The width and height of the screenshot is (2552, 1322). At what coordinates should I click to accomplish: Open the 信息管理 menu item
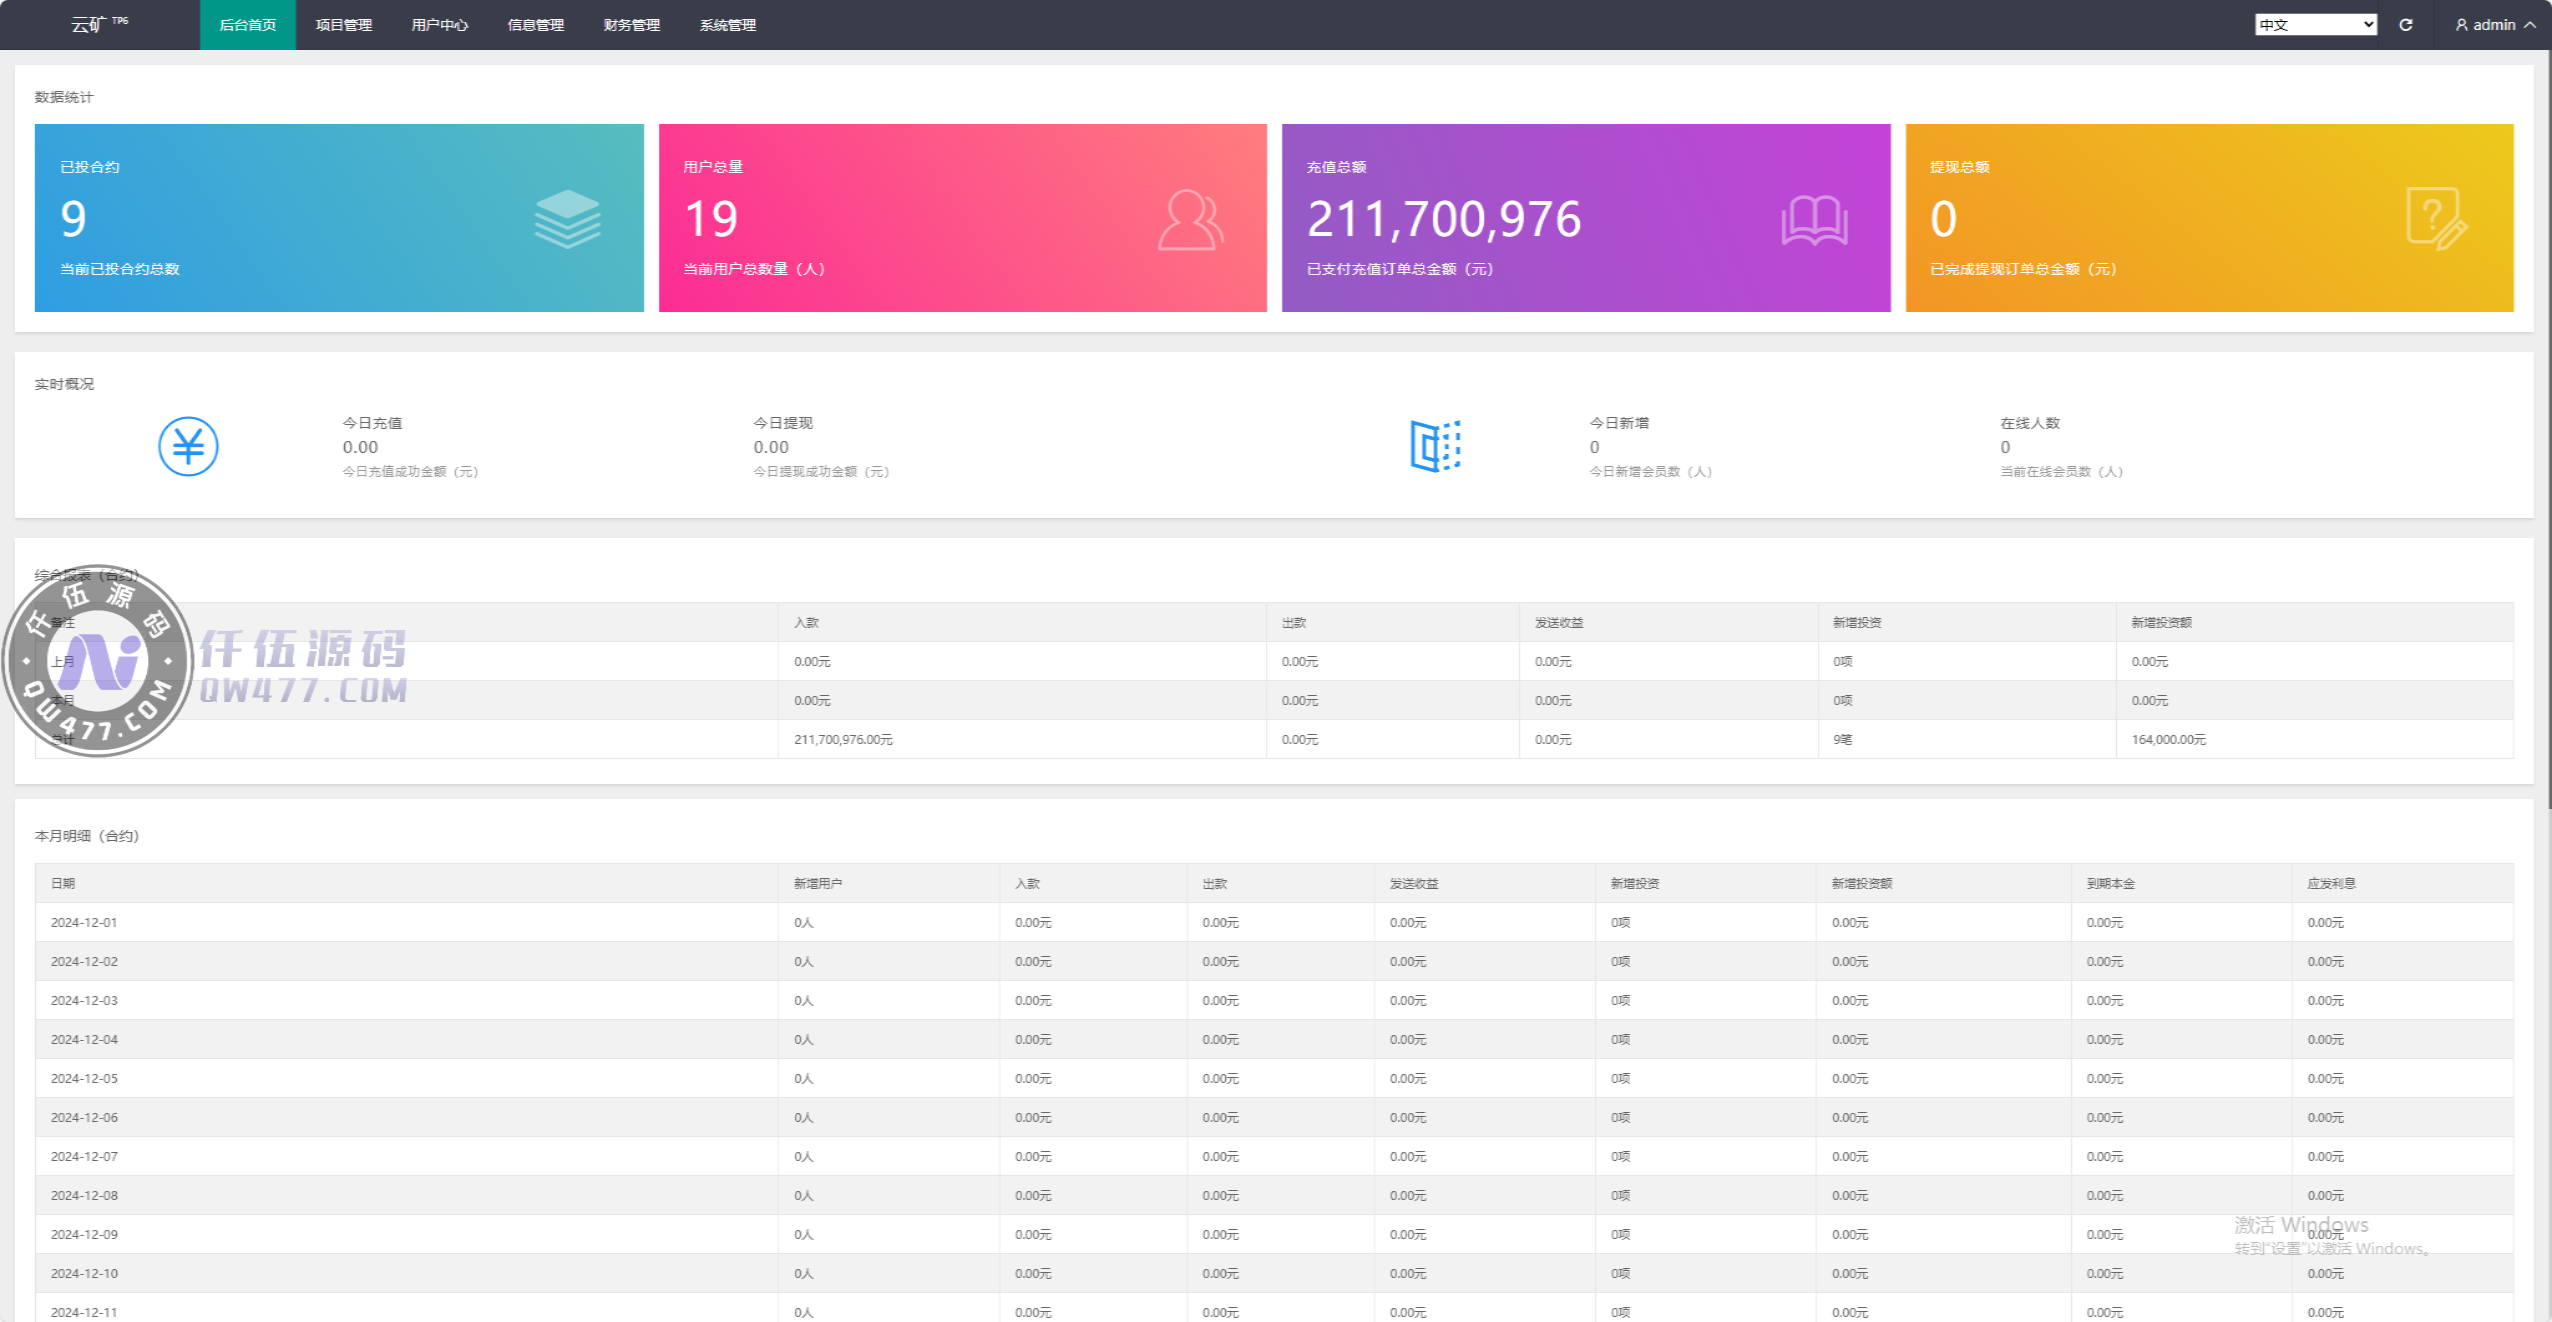click(536, 25)
